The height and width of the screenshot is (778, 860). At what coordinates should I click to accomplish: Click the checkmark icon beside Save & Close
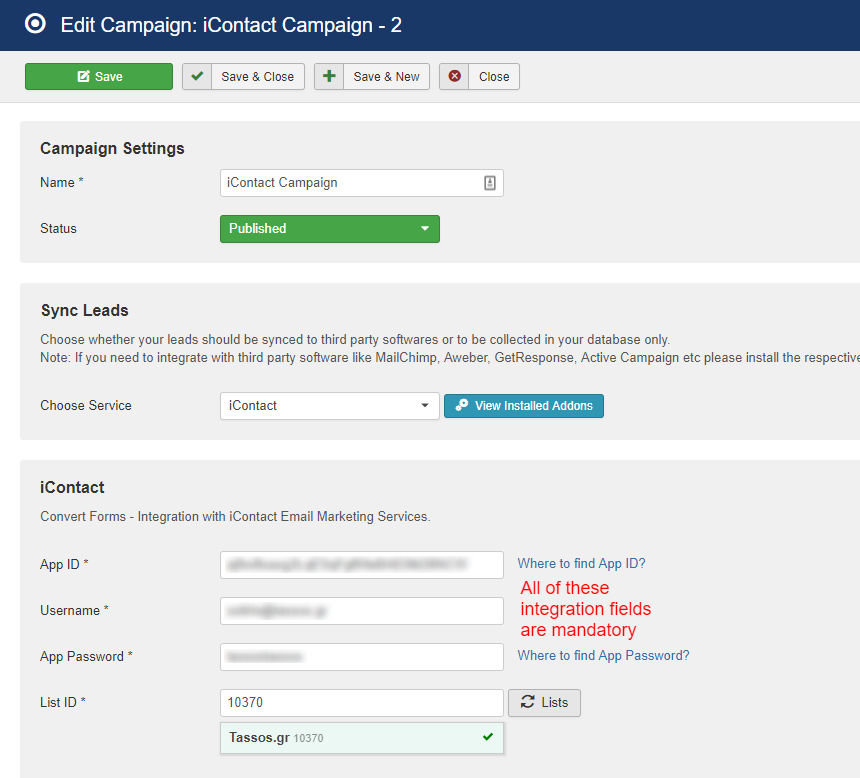[x=197, y=76]
